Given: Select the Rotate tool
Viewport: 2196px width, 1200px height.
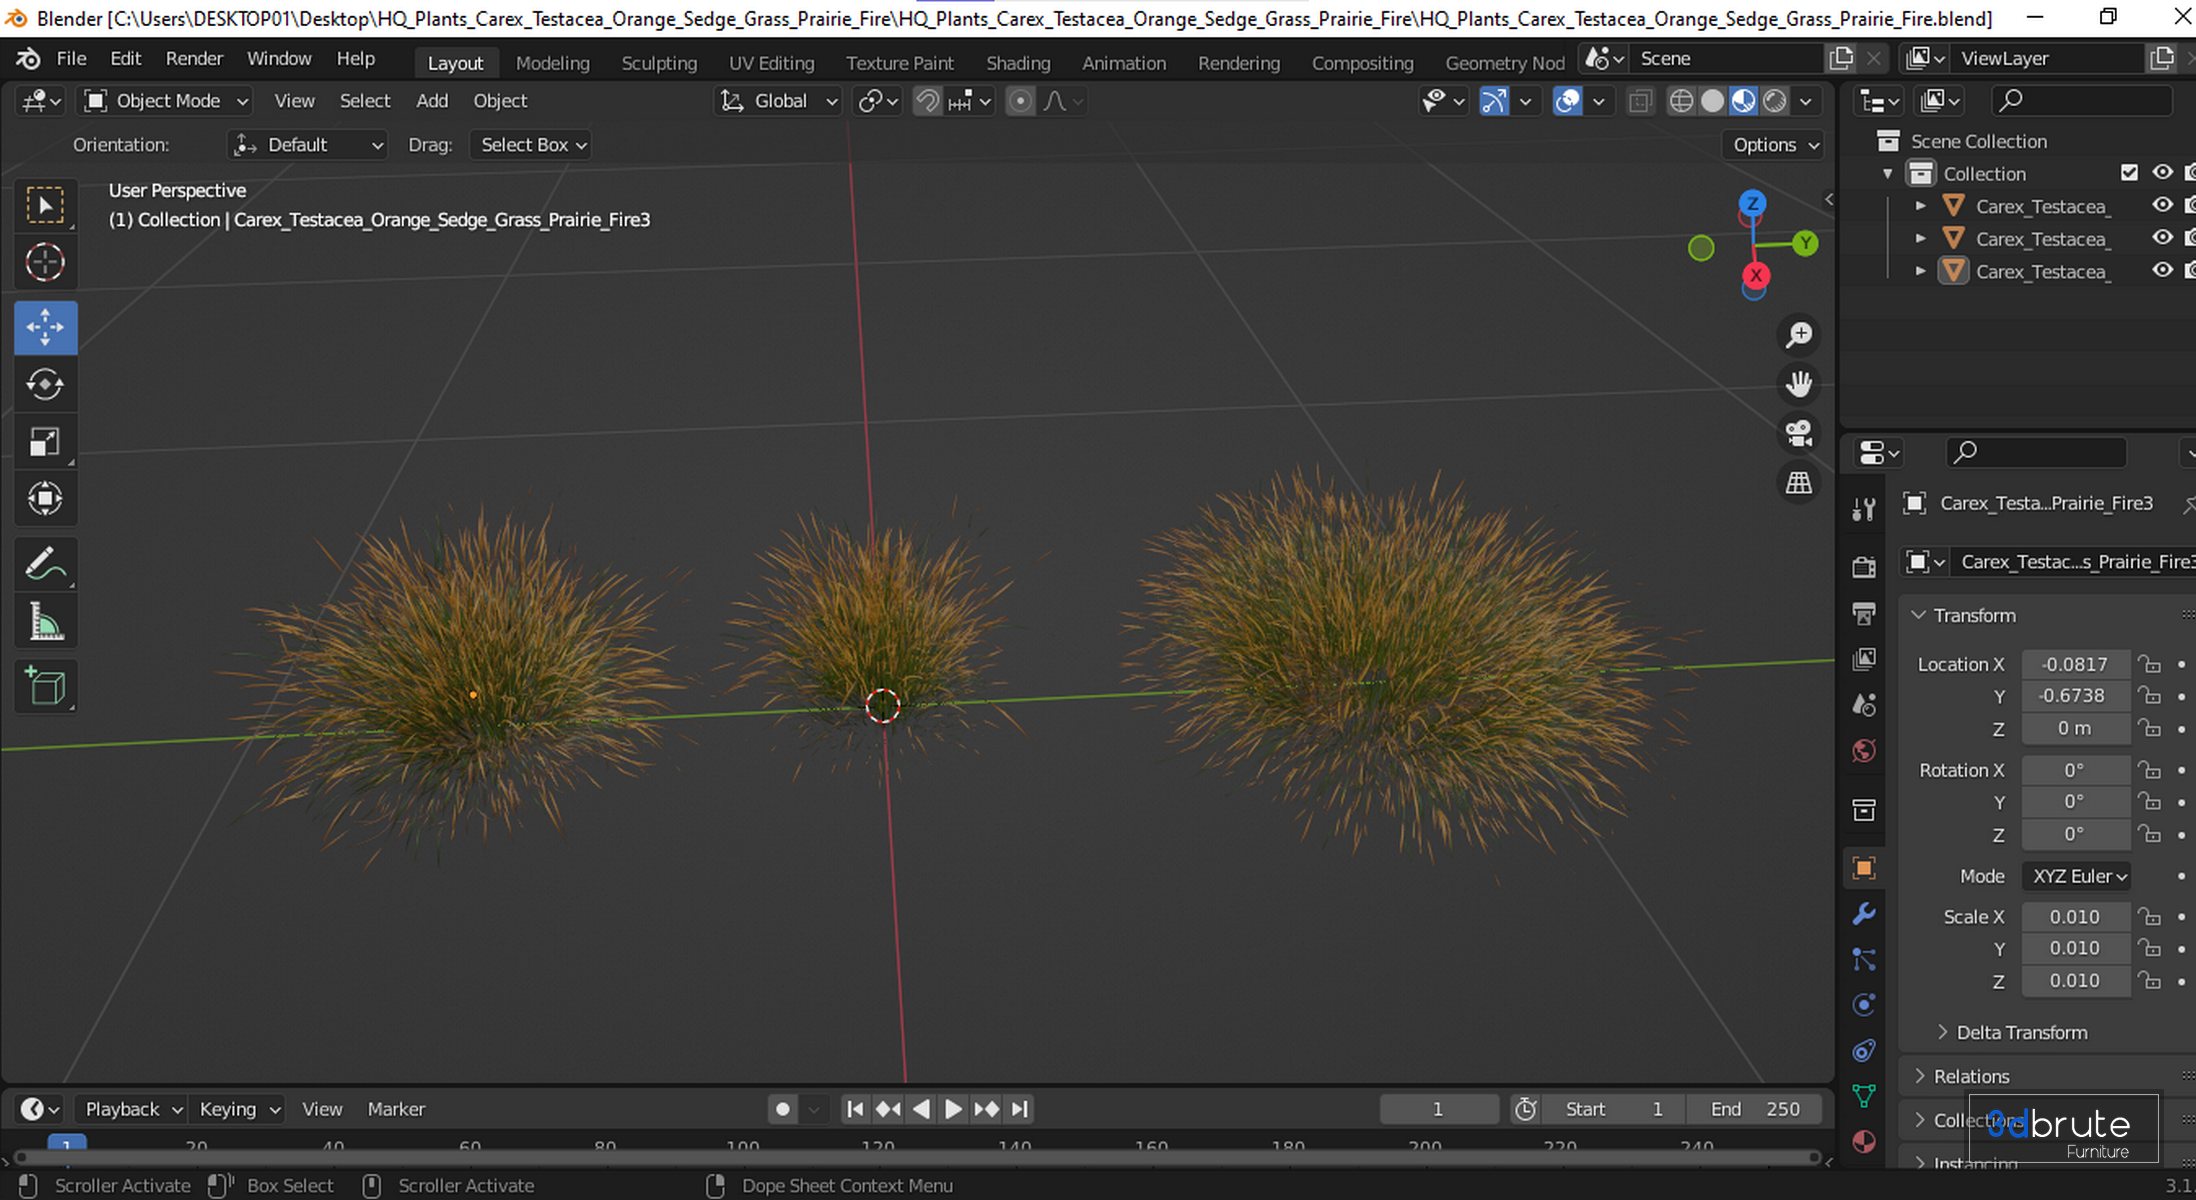Looking at the screenshot, I should click(45, 384).
